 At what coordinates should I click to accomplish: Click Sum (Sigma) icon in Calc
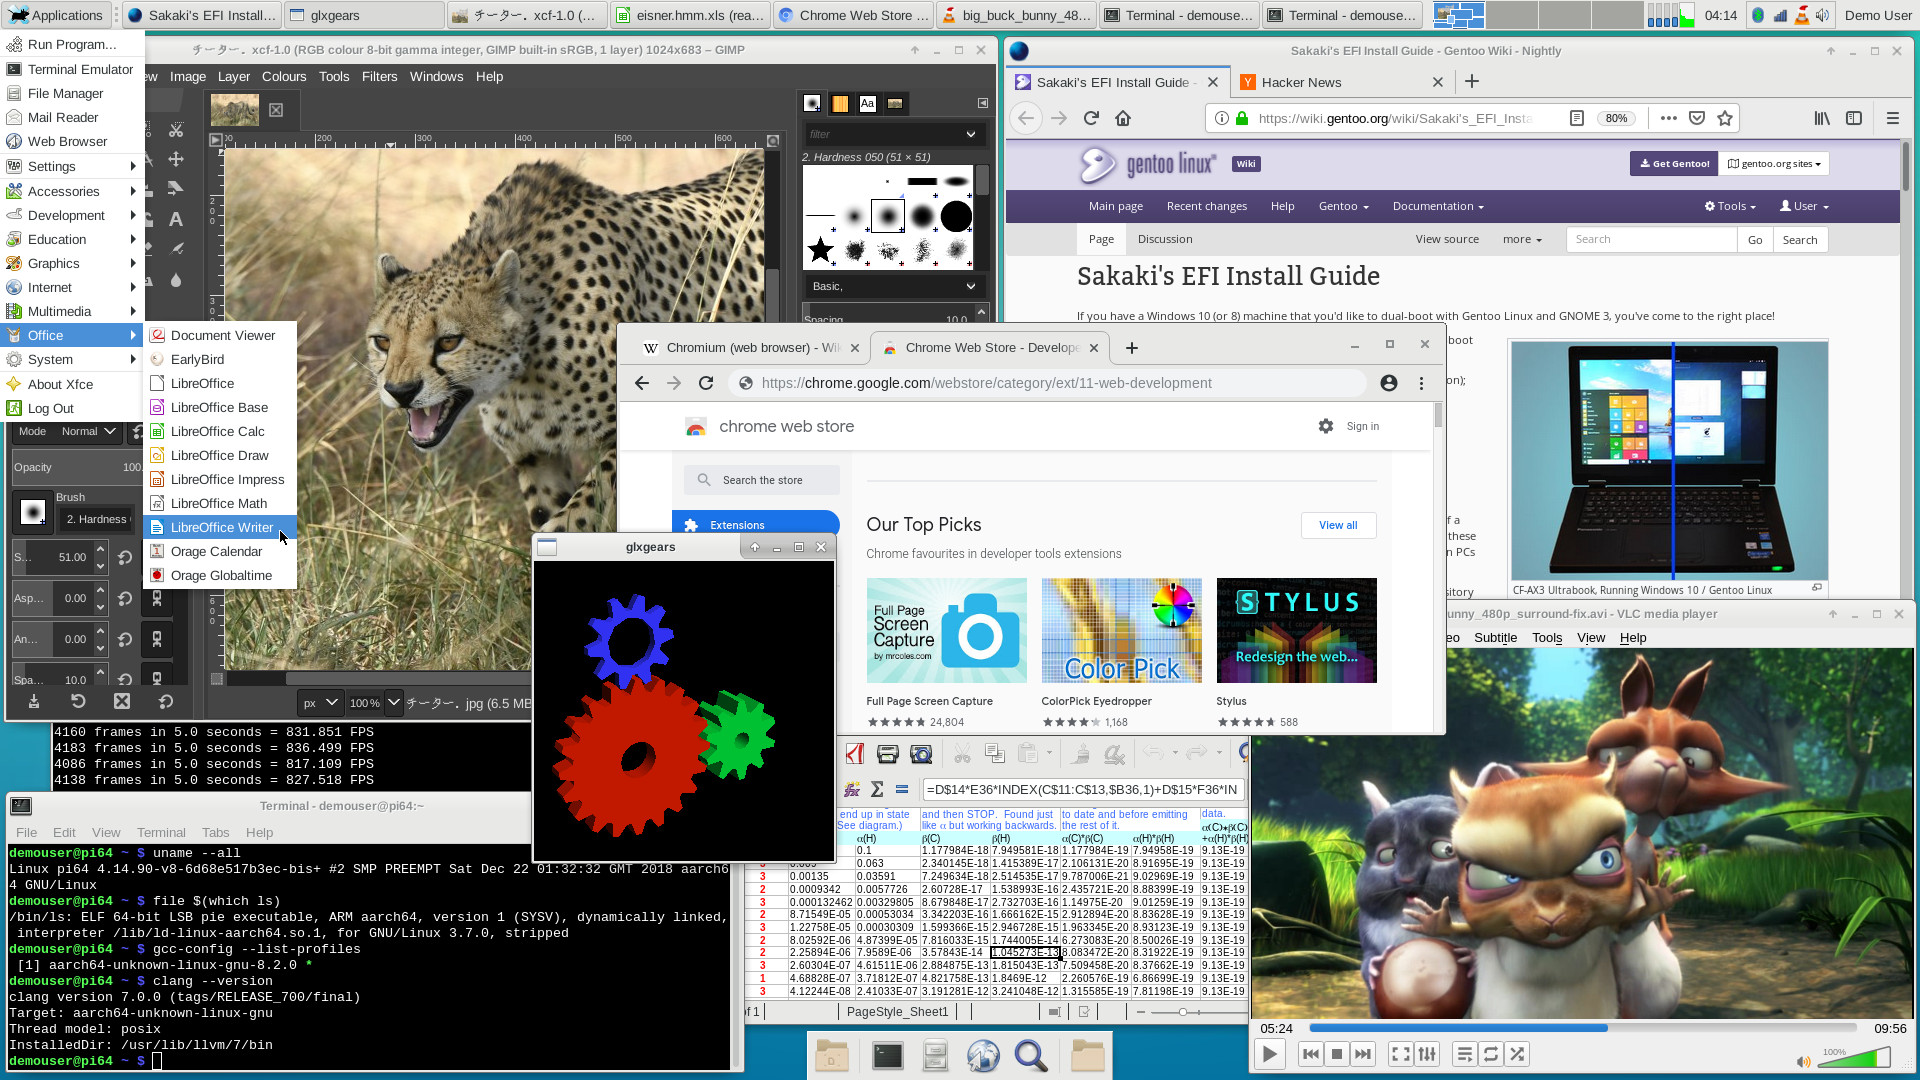(x=876, y=789)
